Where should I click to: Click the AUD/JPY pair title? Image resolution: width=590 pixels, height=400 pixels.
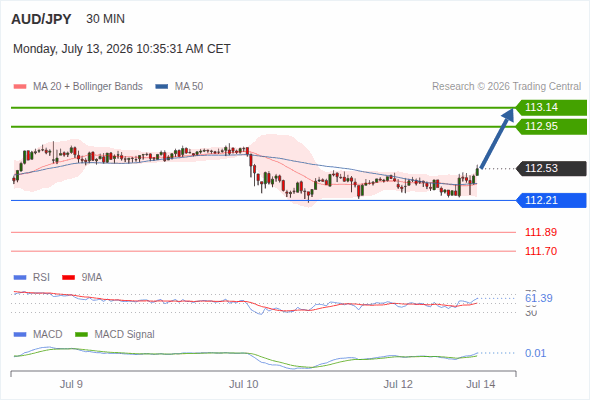(41, 19)
